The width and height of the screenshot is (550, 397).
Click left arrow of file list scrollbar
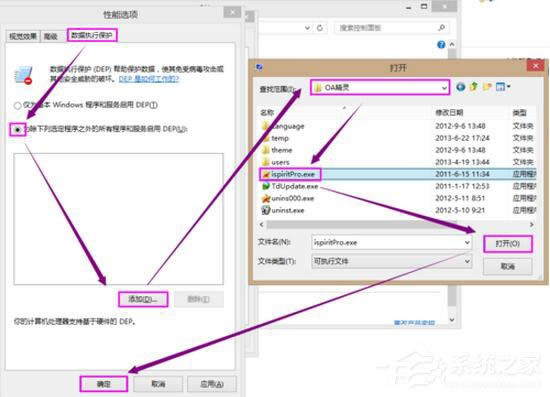262,224
